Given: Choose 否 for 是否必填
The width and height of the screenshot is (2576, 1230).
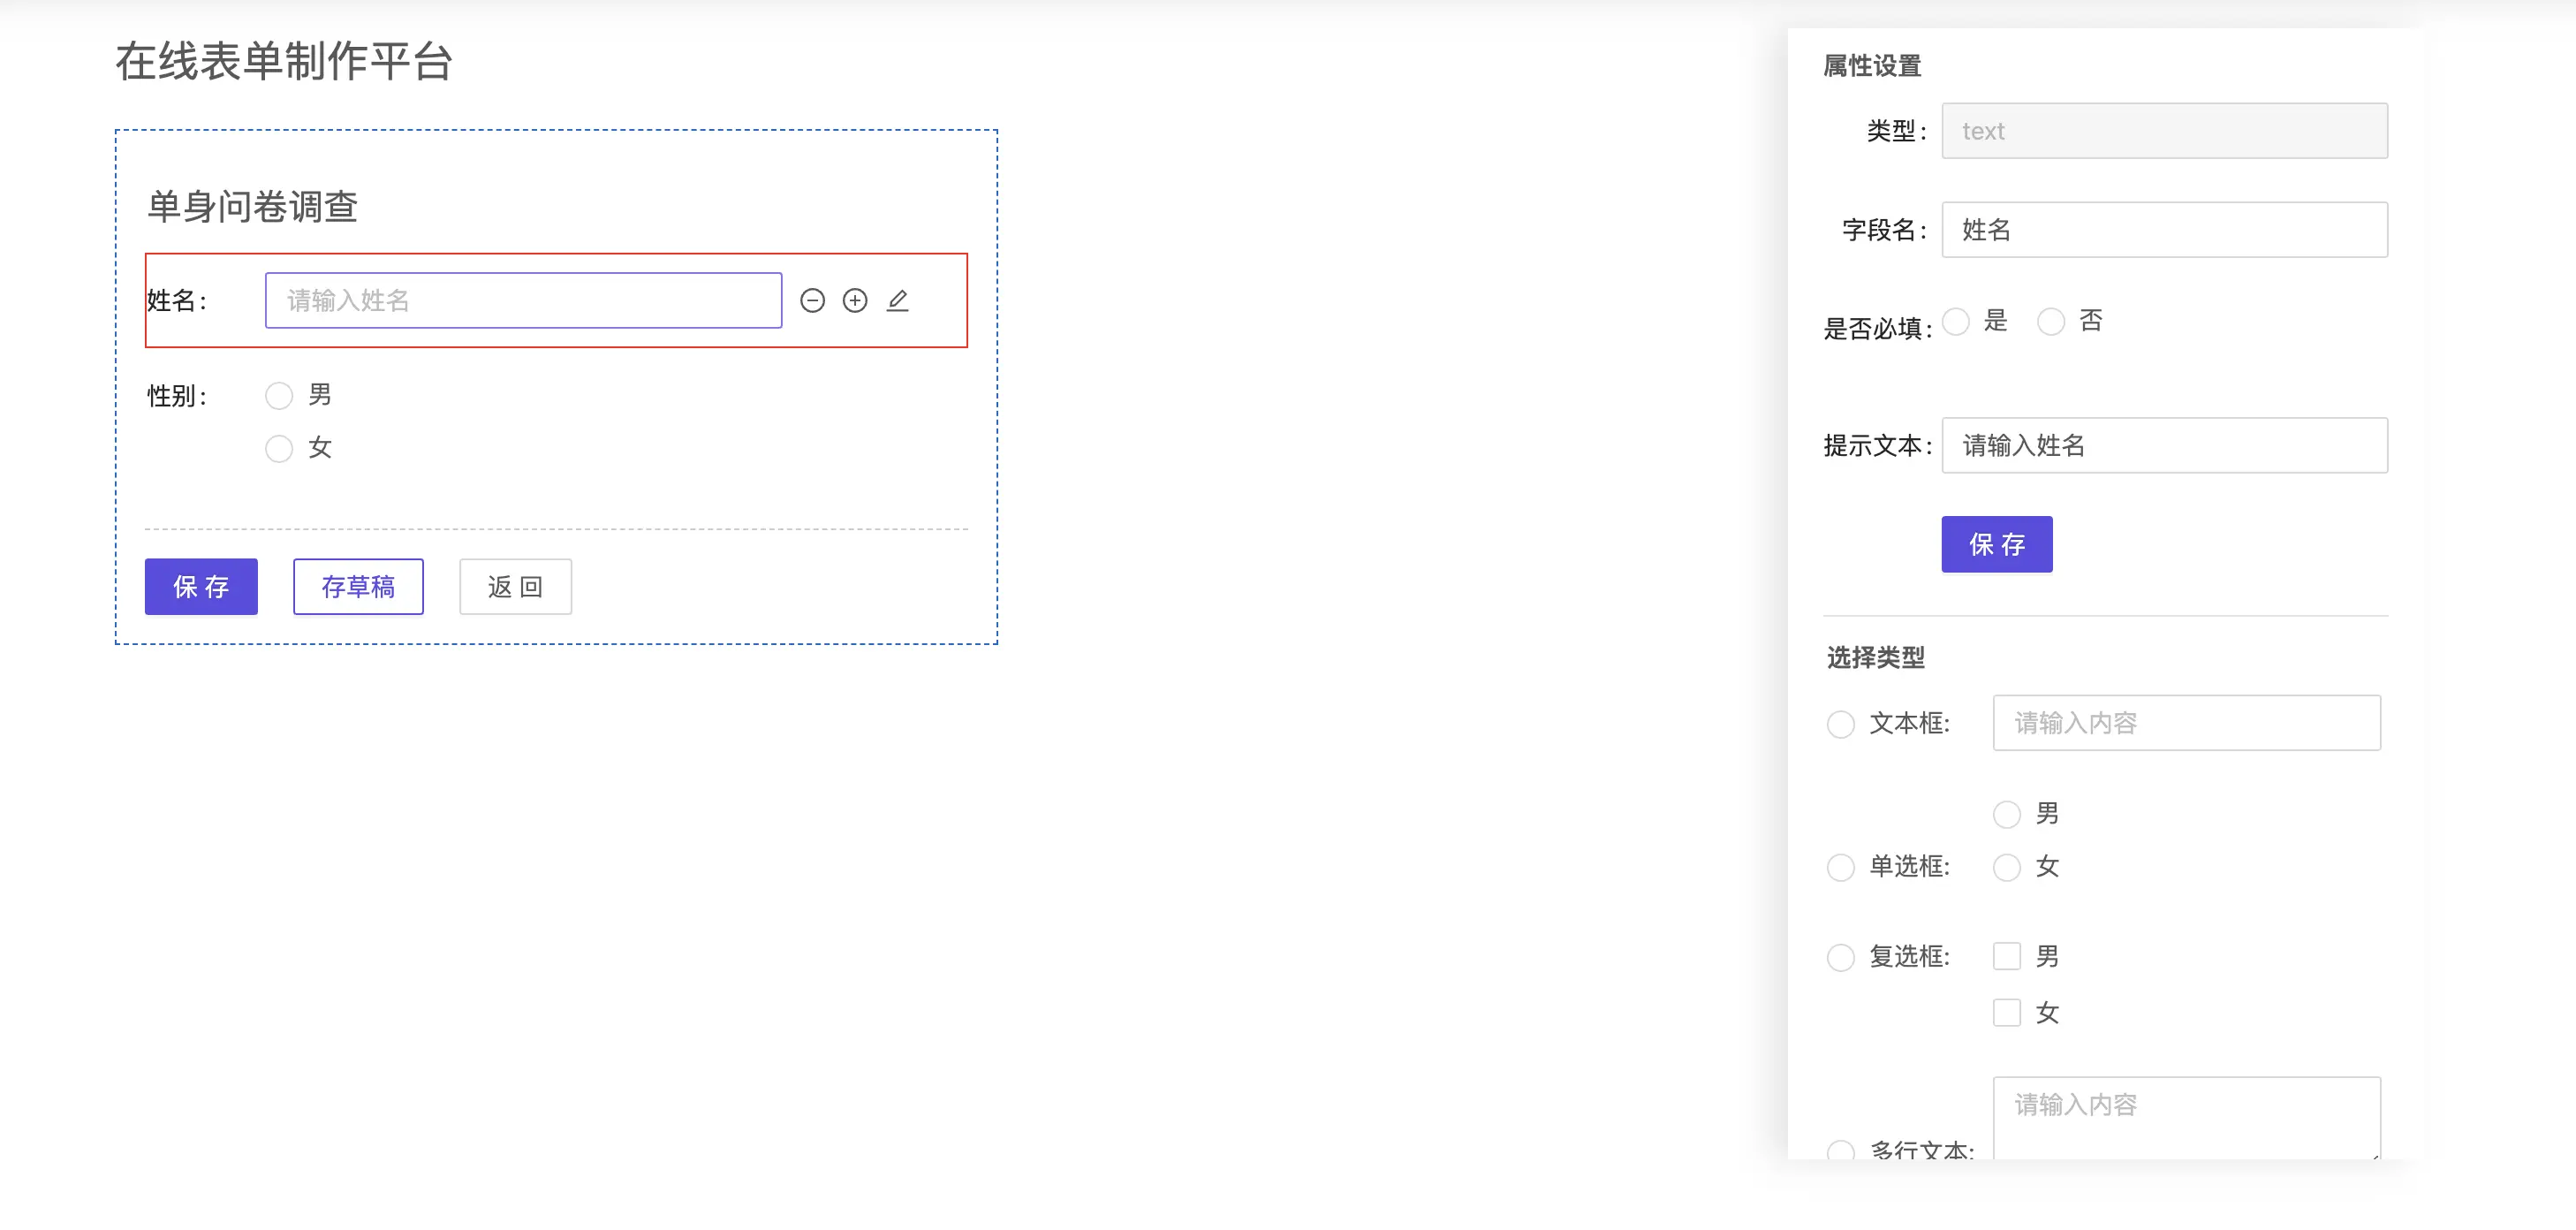Looking at the screenshot, I should tap(2051, 322).
